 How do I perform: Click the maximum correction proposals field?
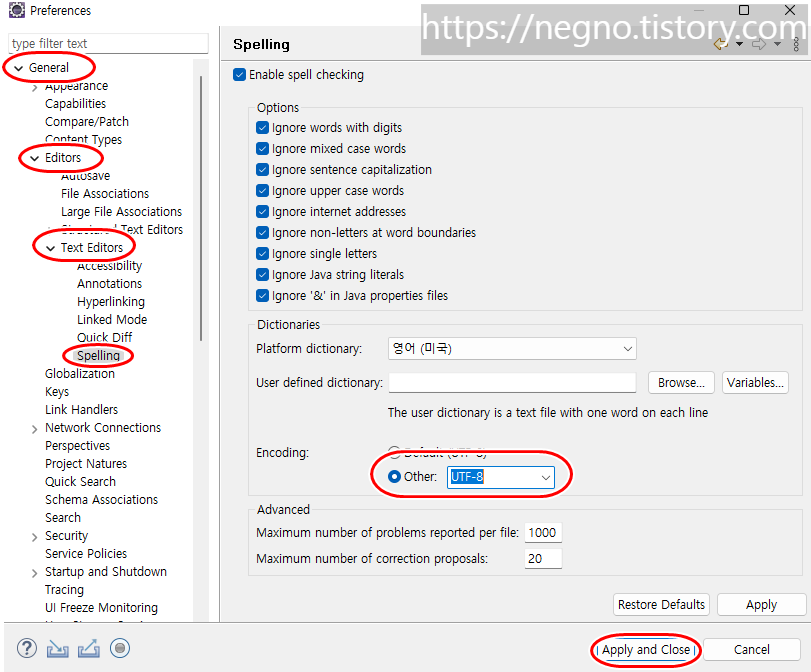tap(543, 559)
